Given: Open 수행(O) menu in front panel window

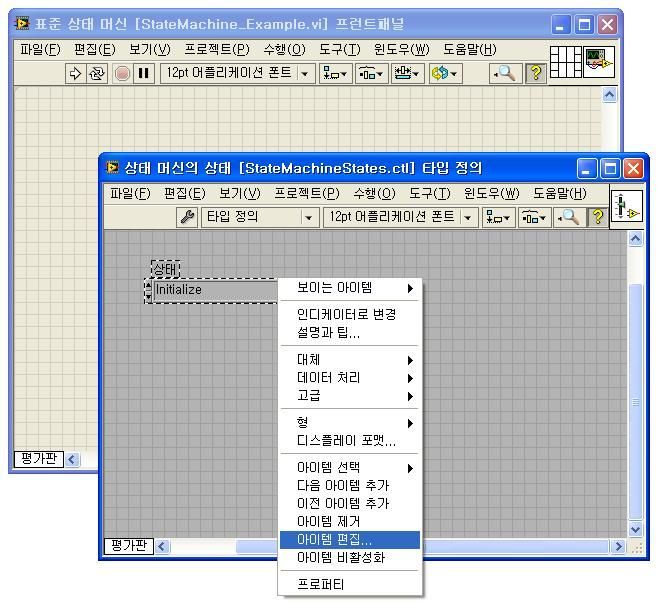Looking at the screenshot, I should point(284,50).
